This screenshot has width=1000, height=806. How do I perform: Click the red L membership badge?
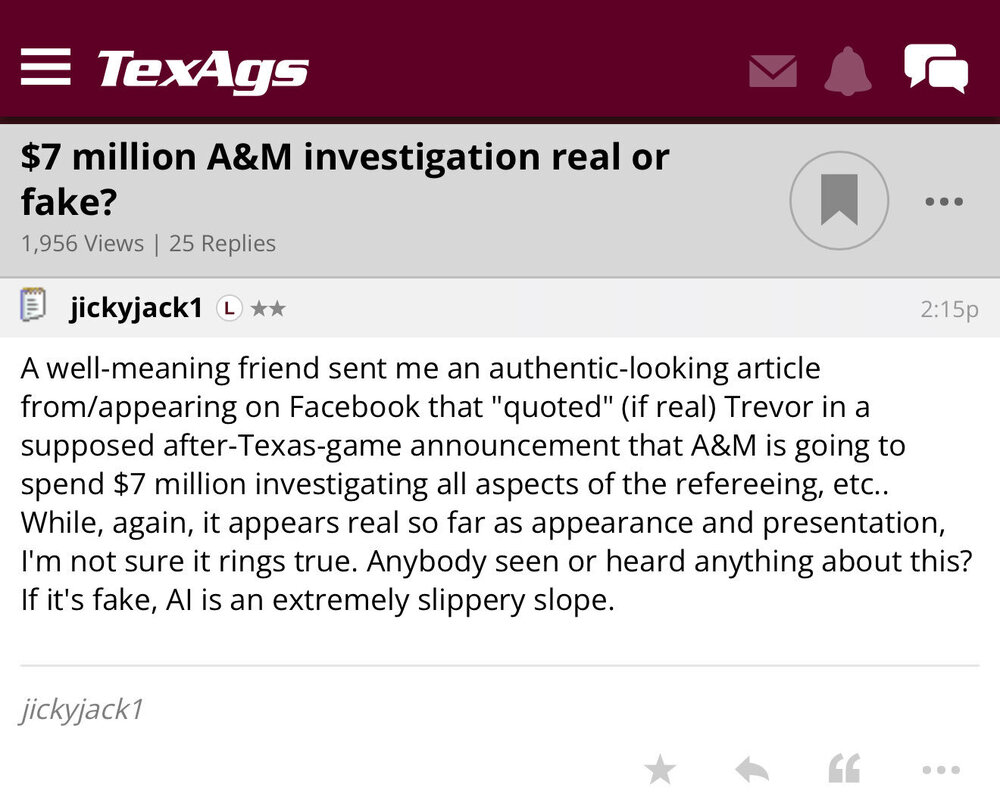[x=229, y=309]
